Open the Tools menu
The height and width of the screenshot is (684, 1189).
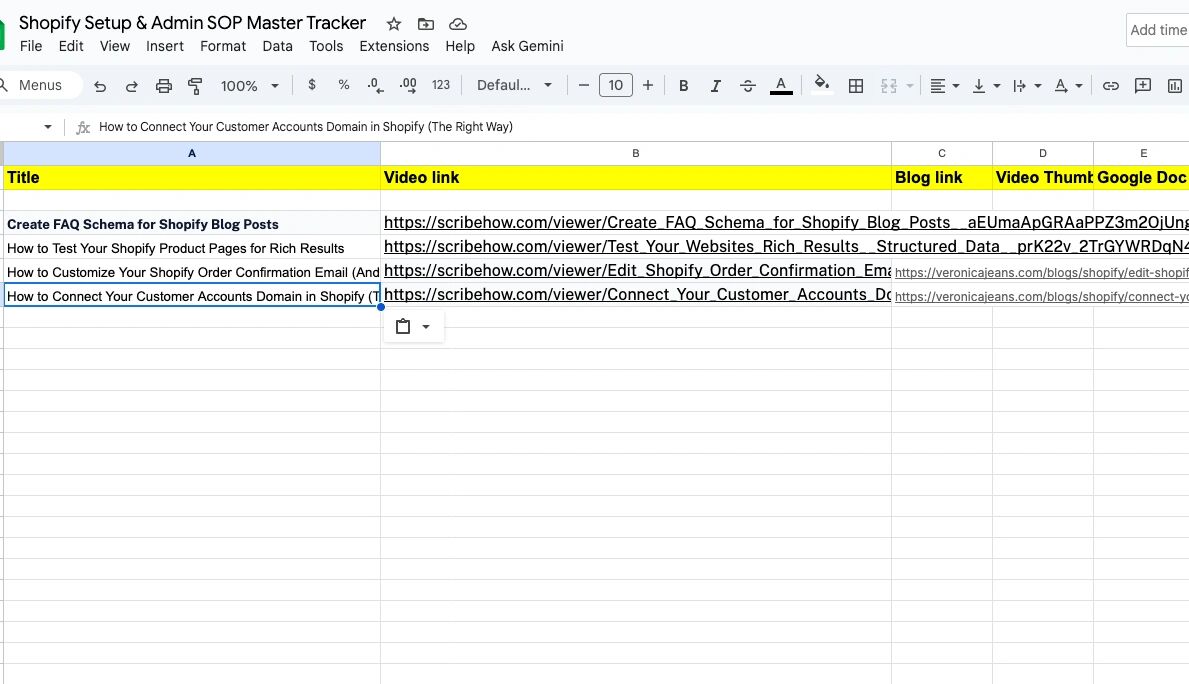tap(326, 46)
